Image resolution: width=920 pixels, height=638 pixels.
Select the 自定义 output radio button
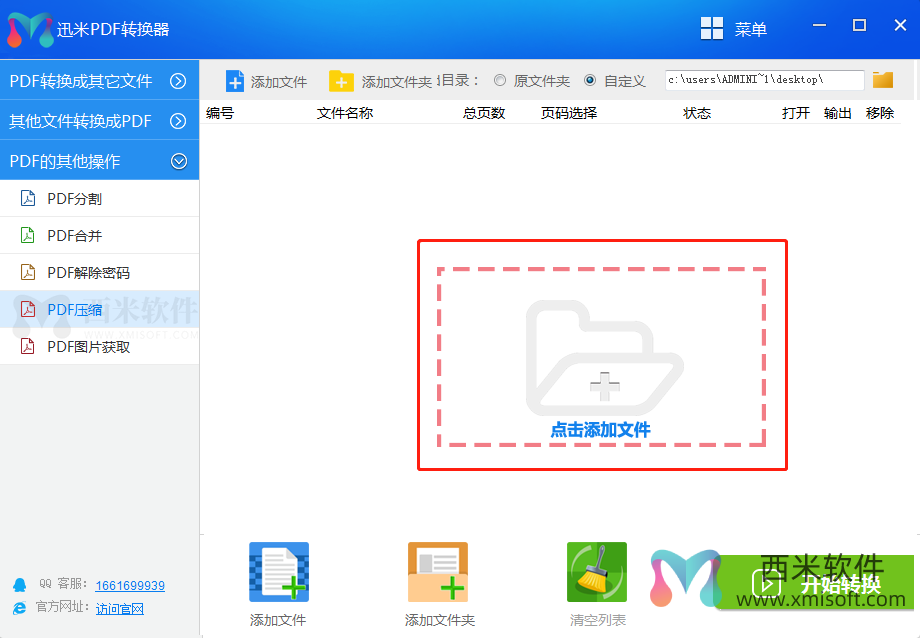(x=590, y=81)
